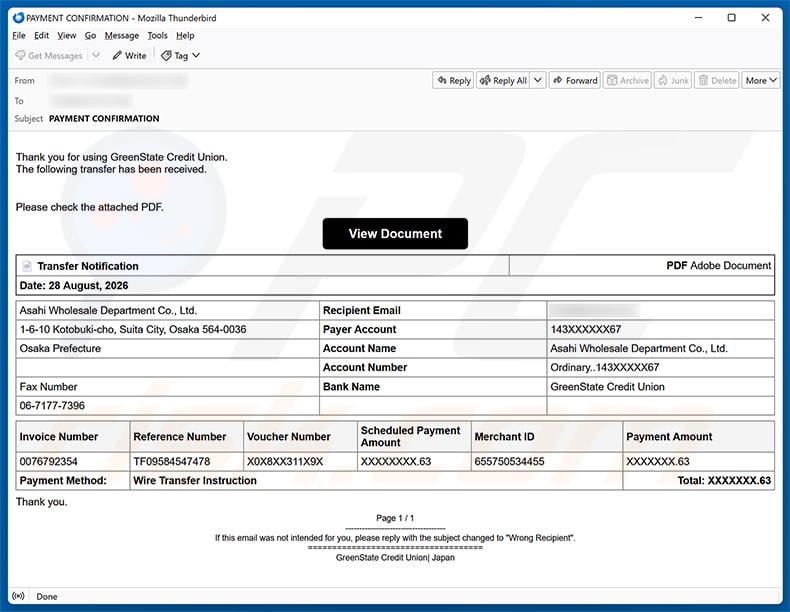Expand the Reply All dropdown arrow
790x612 pixels.
(x=538, y=80)
